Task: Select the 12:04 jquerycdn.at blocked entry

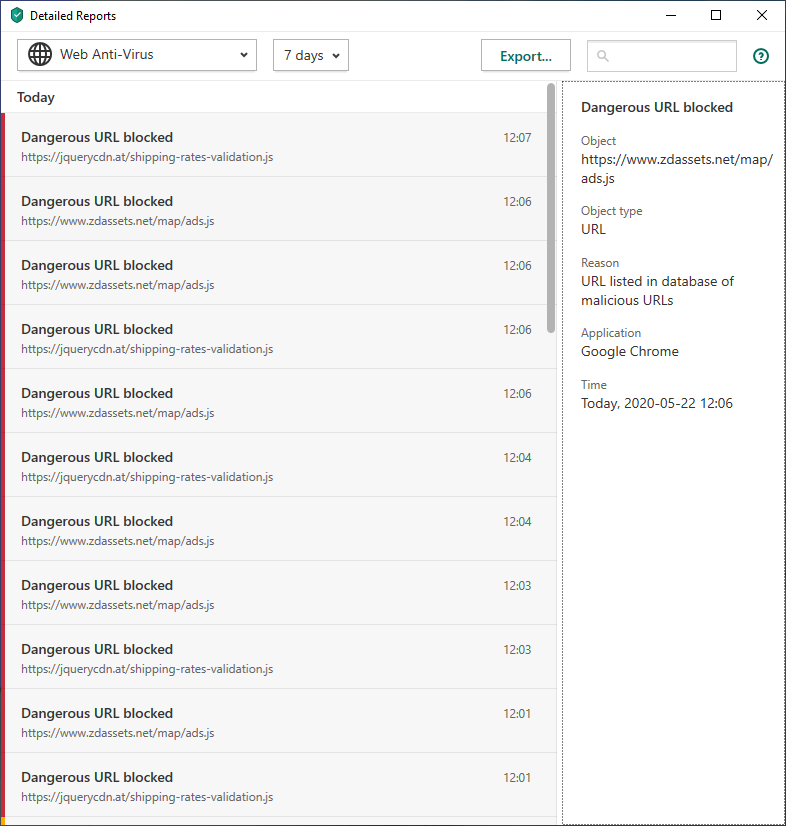Action: (276, 465)
